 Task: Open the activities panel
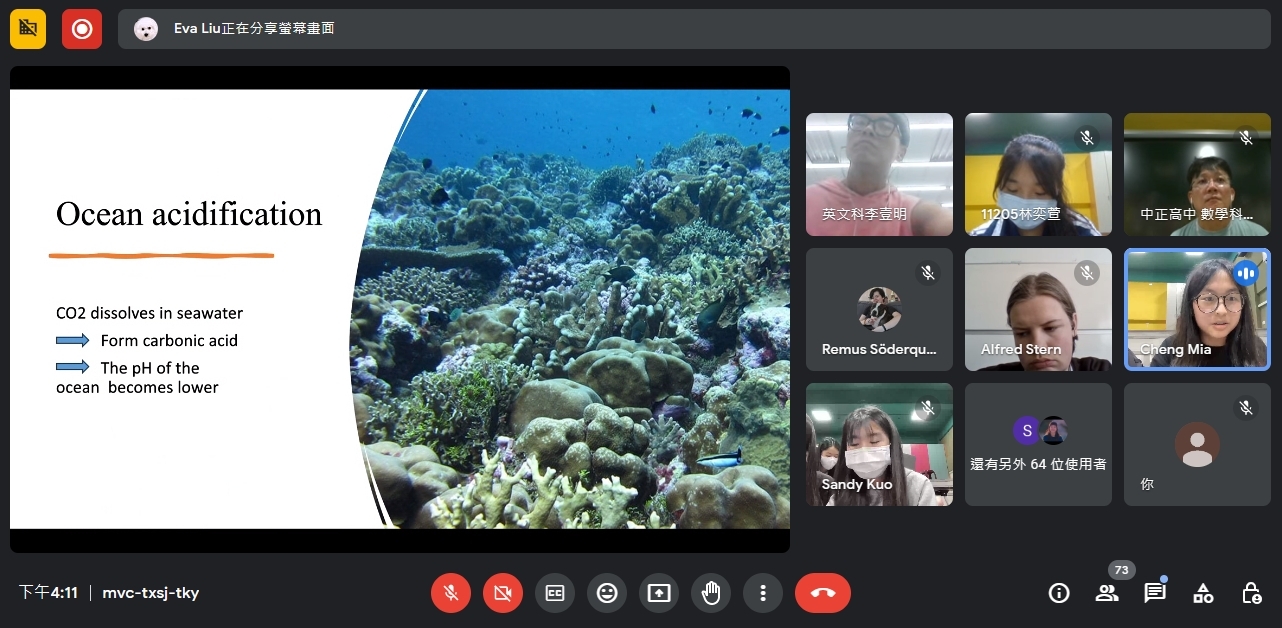click(x=1203, y=593)
